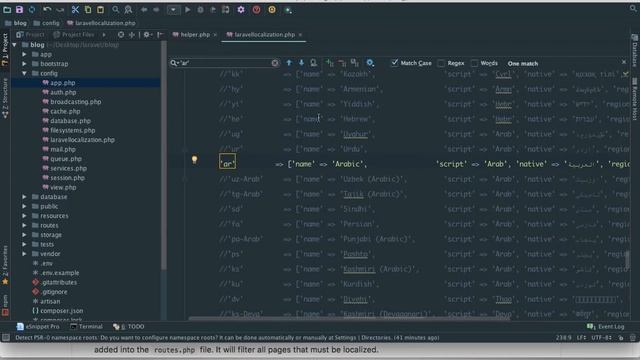Click the Paste clipboard icon

(x=100, y=9)
